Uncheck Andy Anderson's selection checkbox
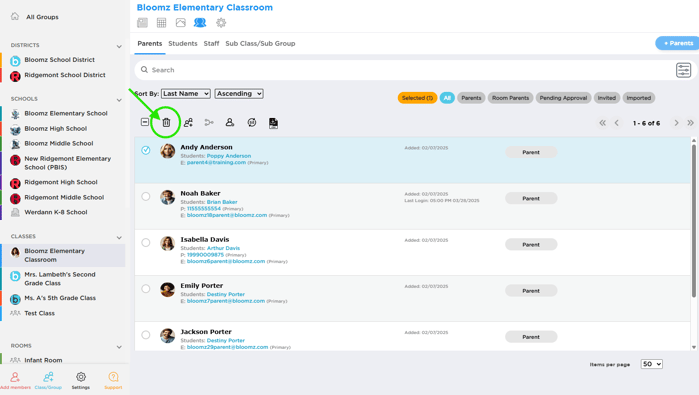The height and width of the screenshot is (395, 699). click(146, 150)
